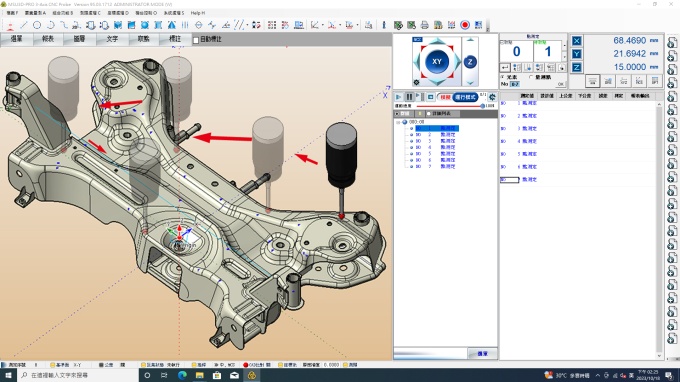The width and height of the screenshot is (680, 382).
Task: Click the button at bottom of program panel
Action: coord(482,354)
